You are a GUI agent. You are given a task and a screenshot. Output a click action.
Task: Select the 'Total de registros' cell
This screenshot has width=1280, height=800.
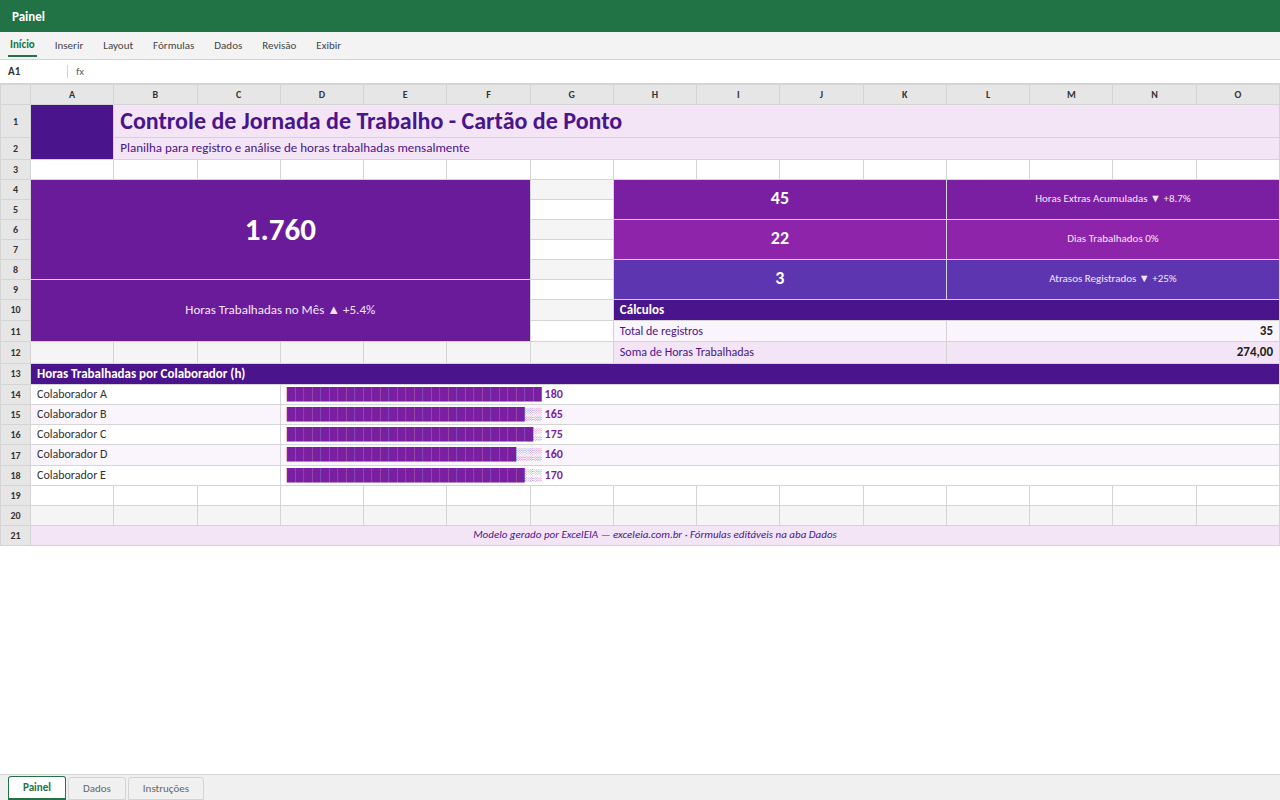coord(780,331)
